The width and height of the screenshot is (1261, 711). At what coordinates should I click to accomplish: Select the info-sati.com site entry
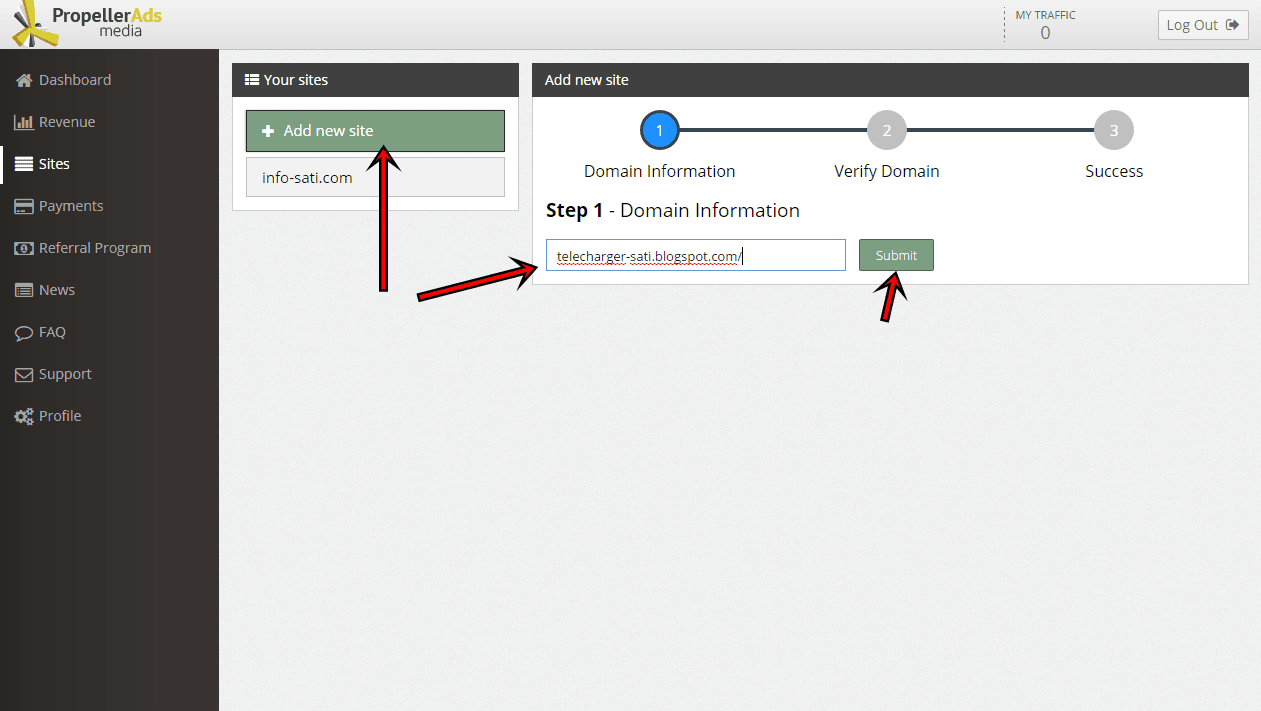(x=375, y=177)
